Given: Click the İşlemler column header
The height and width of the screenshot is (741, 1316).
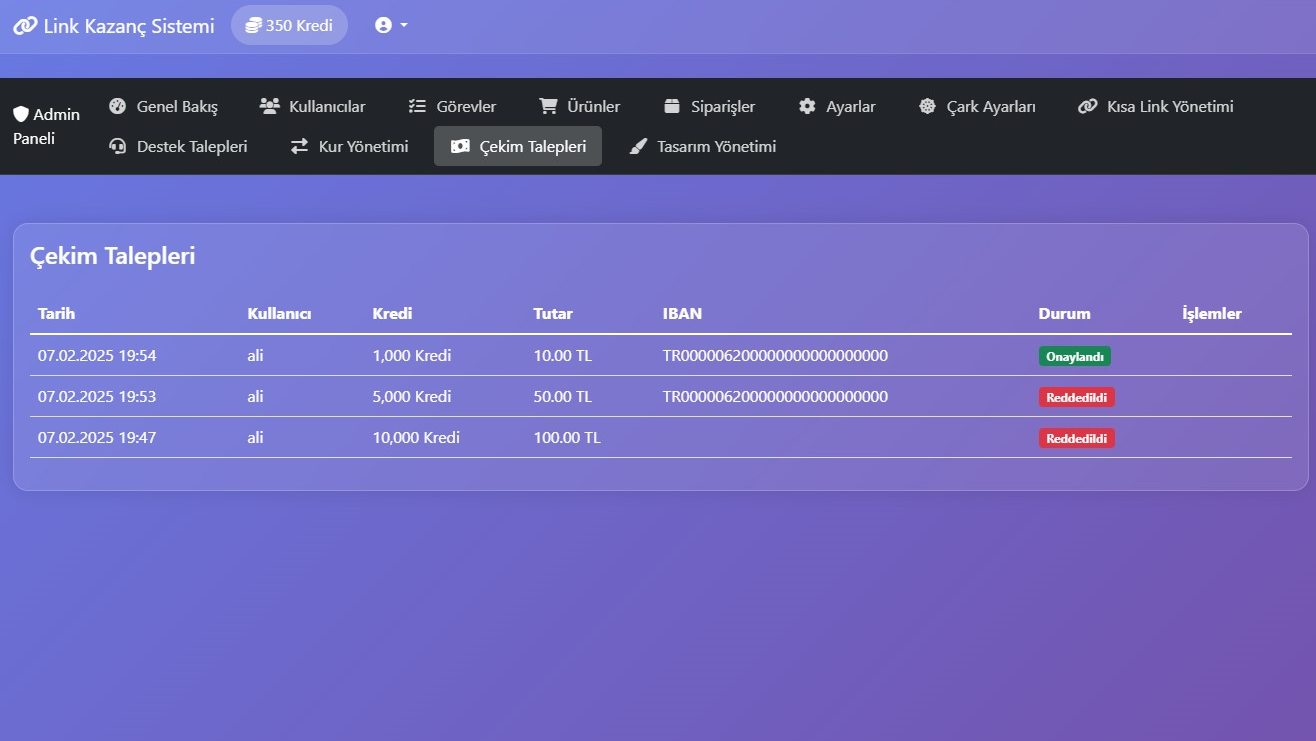Looking at the screenshot, I should click(1212, 313).
